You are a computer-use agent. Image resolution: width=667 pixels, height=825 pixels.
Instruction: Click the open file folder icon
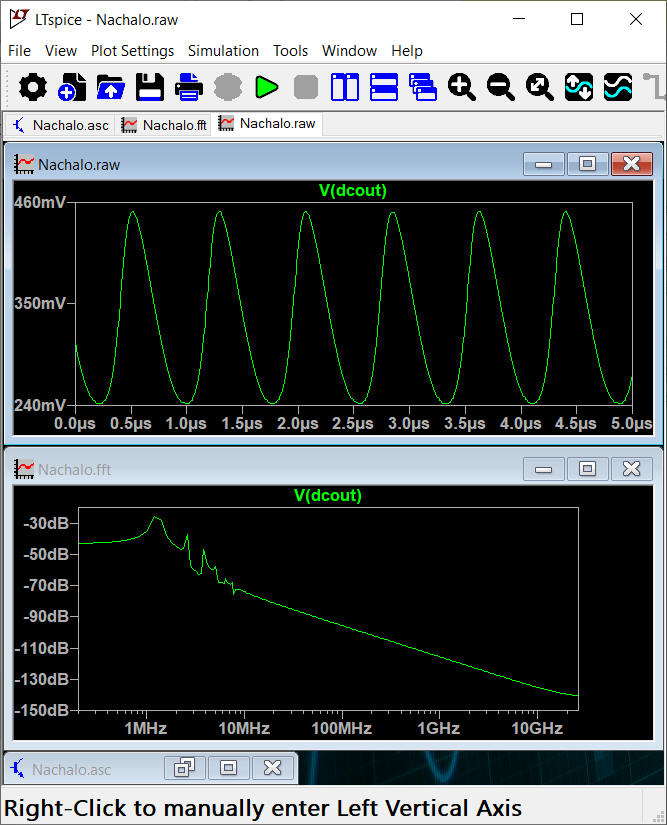point(110,87)
